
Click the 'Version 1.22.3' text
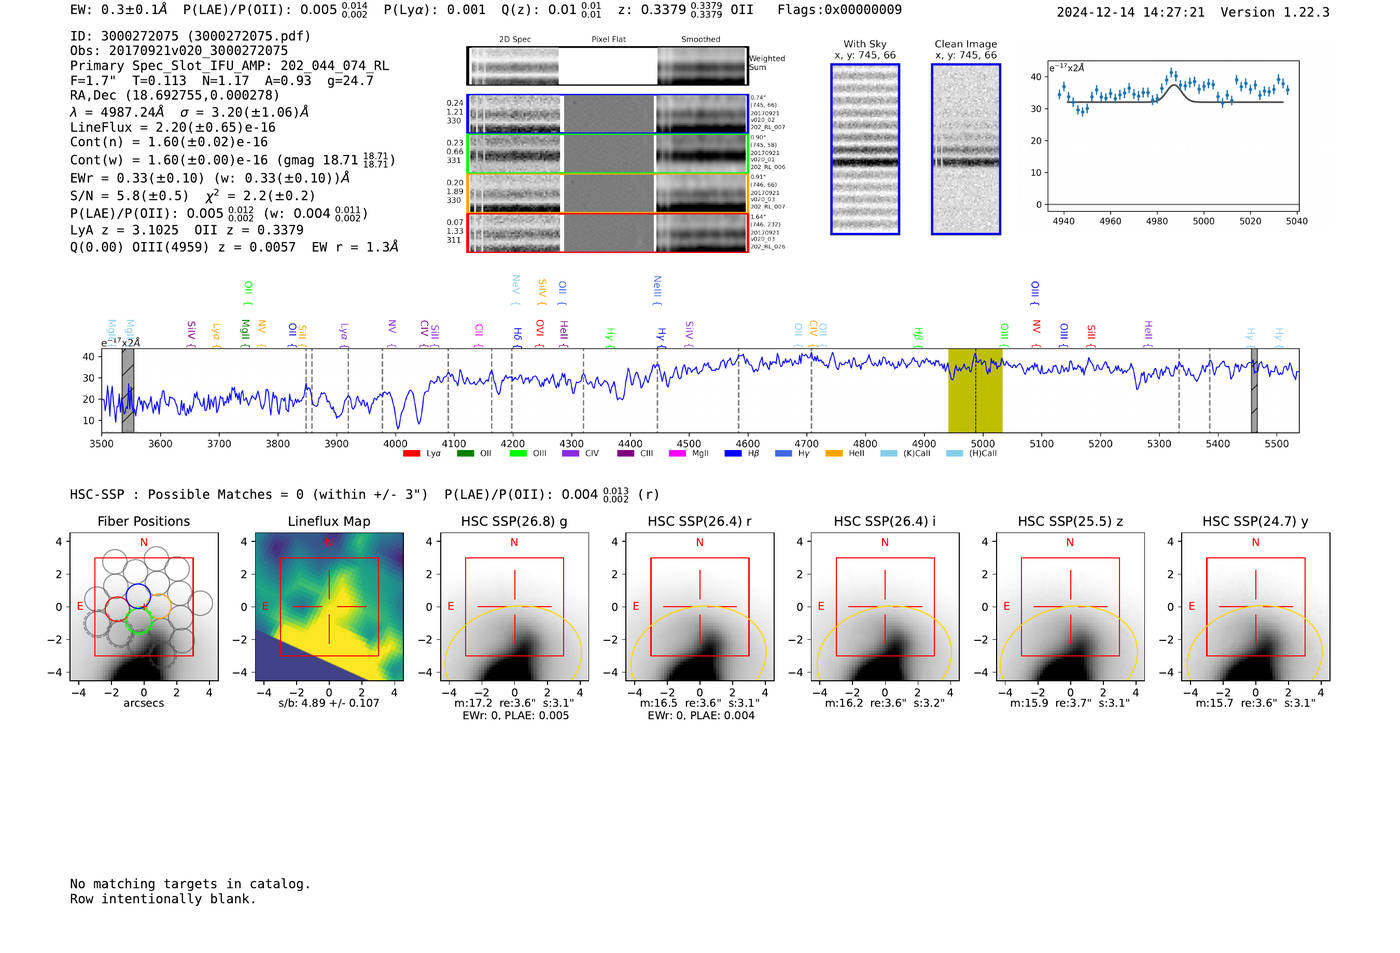pos(1275,12)
